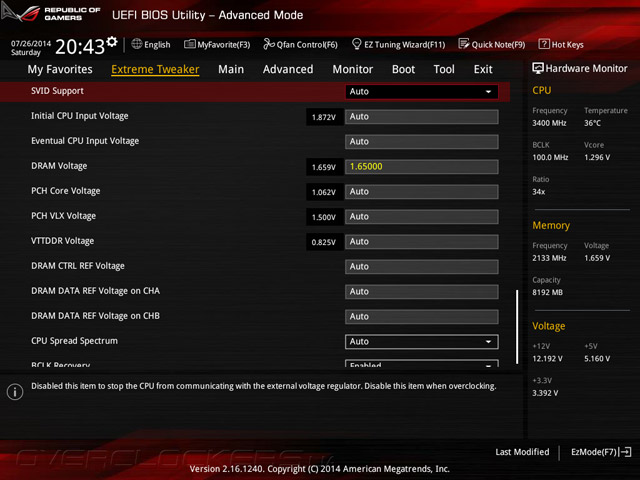Open the SVID Support dropdown

coord(422,91)
